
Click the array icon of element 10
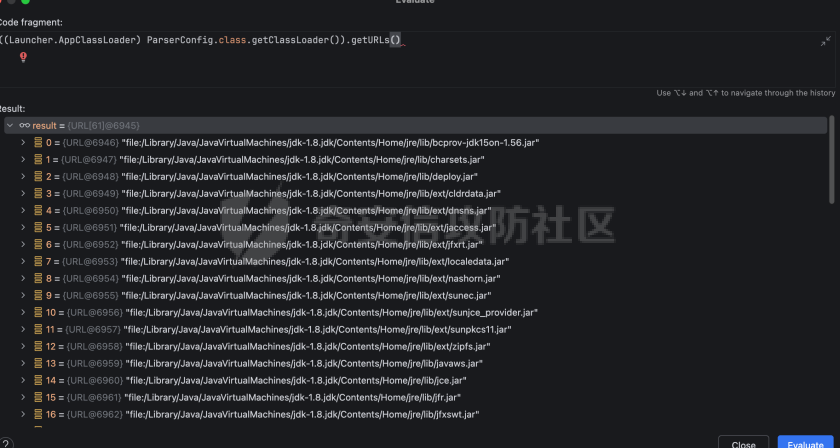pos(38,312)
